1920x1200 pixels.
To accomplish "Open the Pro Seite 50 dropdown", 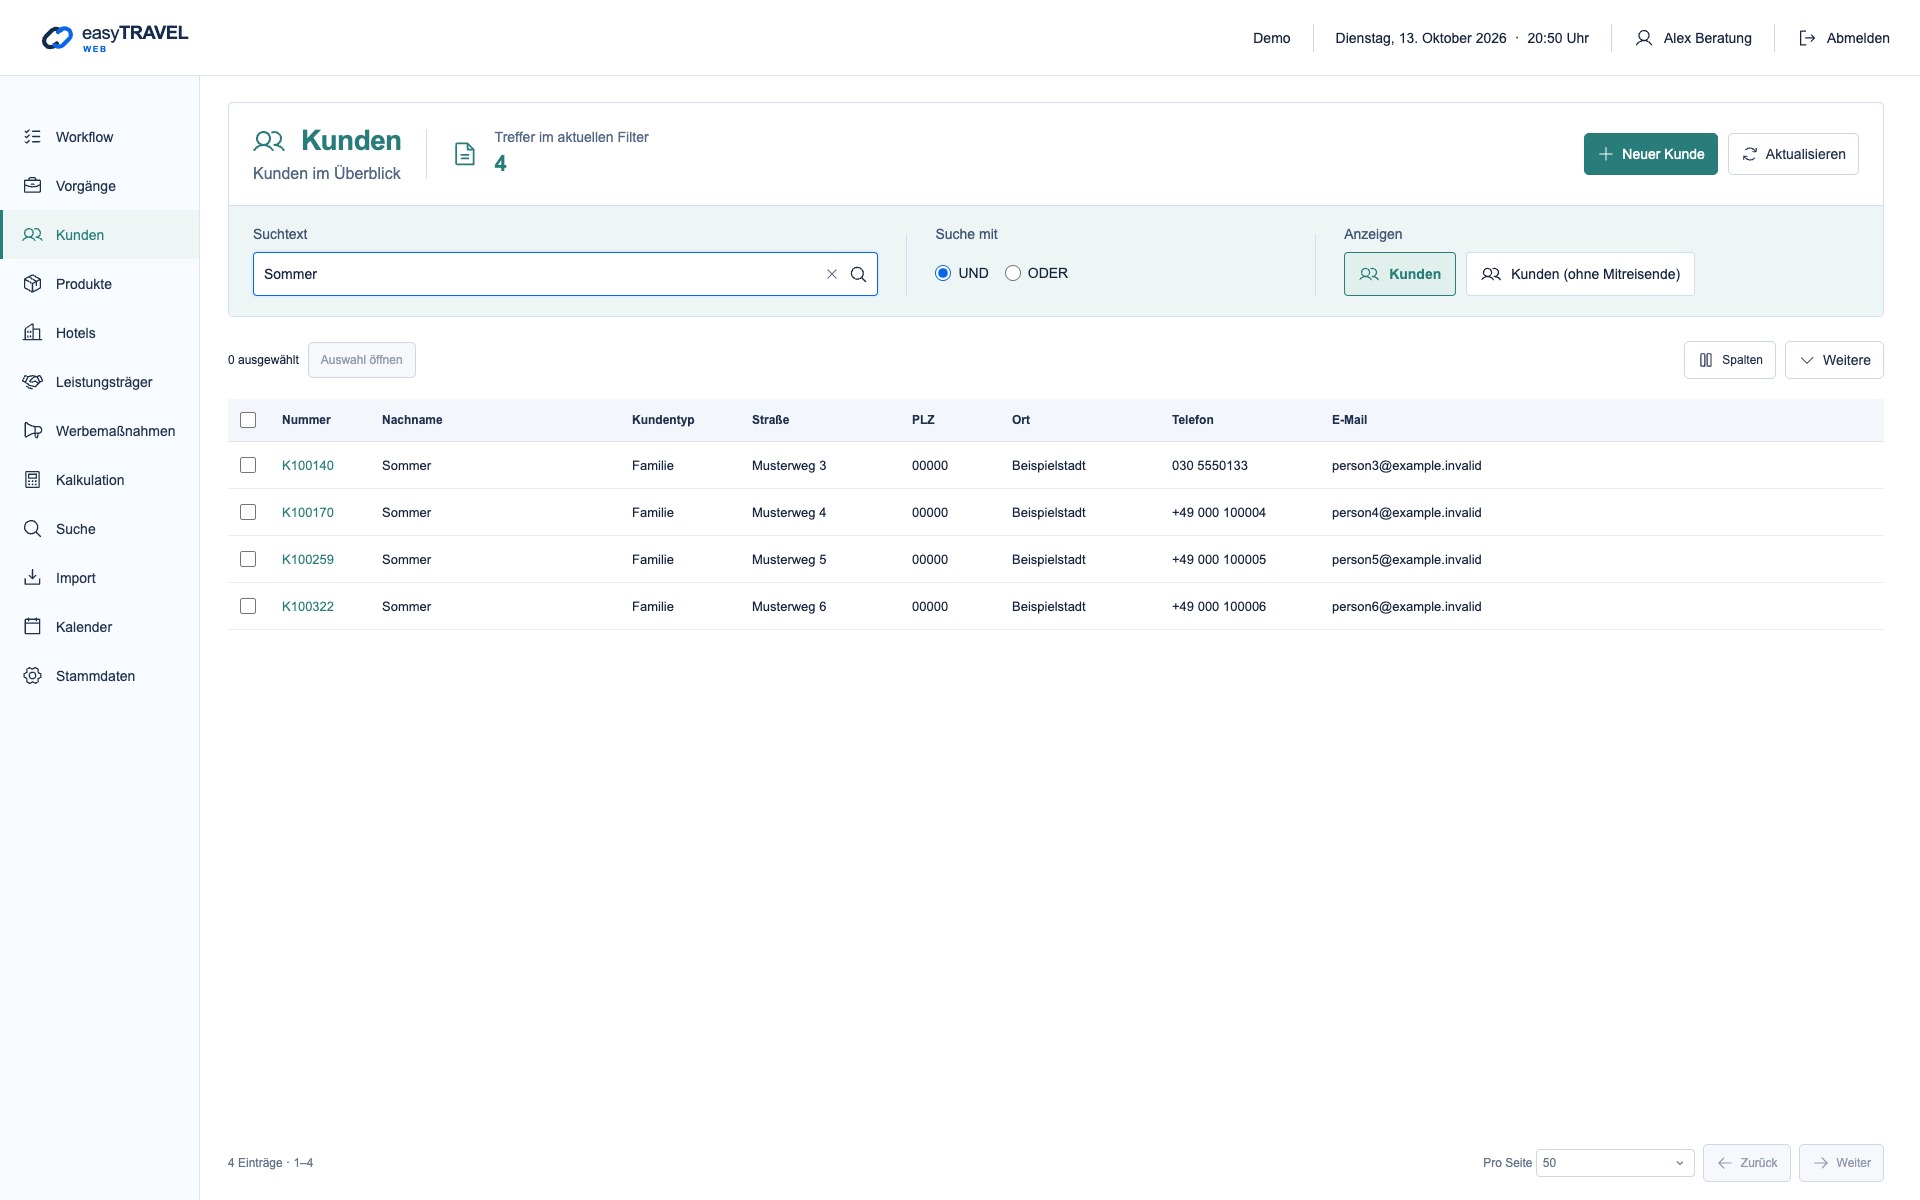I will coord(1615,1163).
